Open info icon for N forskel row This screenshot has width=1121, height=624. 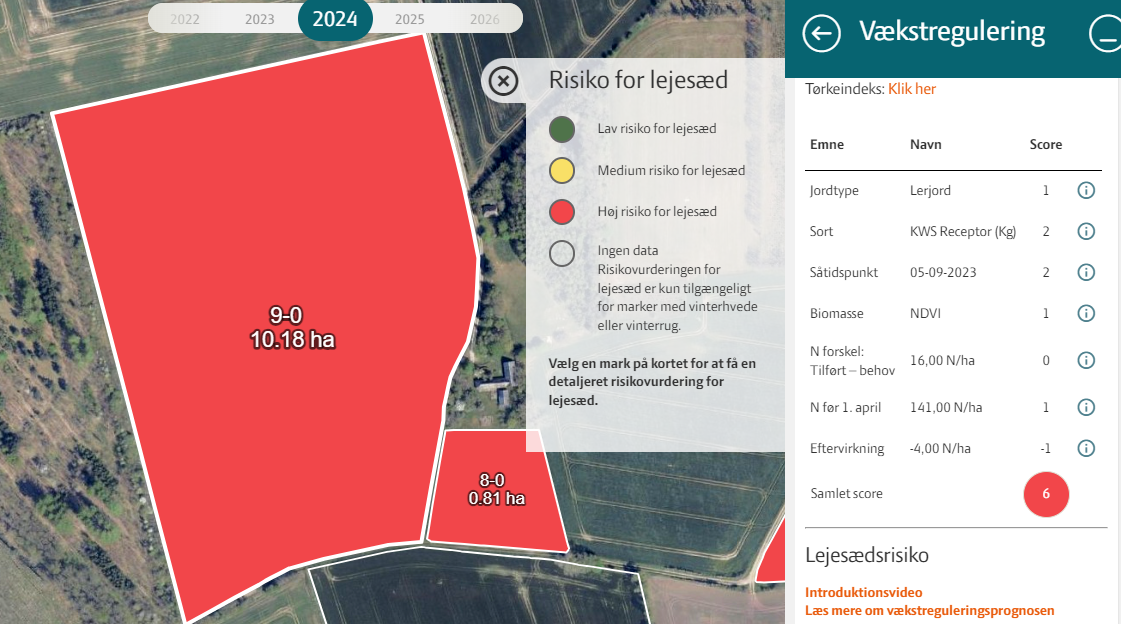pyautogui.click(x=1086, y=360)
